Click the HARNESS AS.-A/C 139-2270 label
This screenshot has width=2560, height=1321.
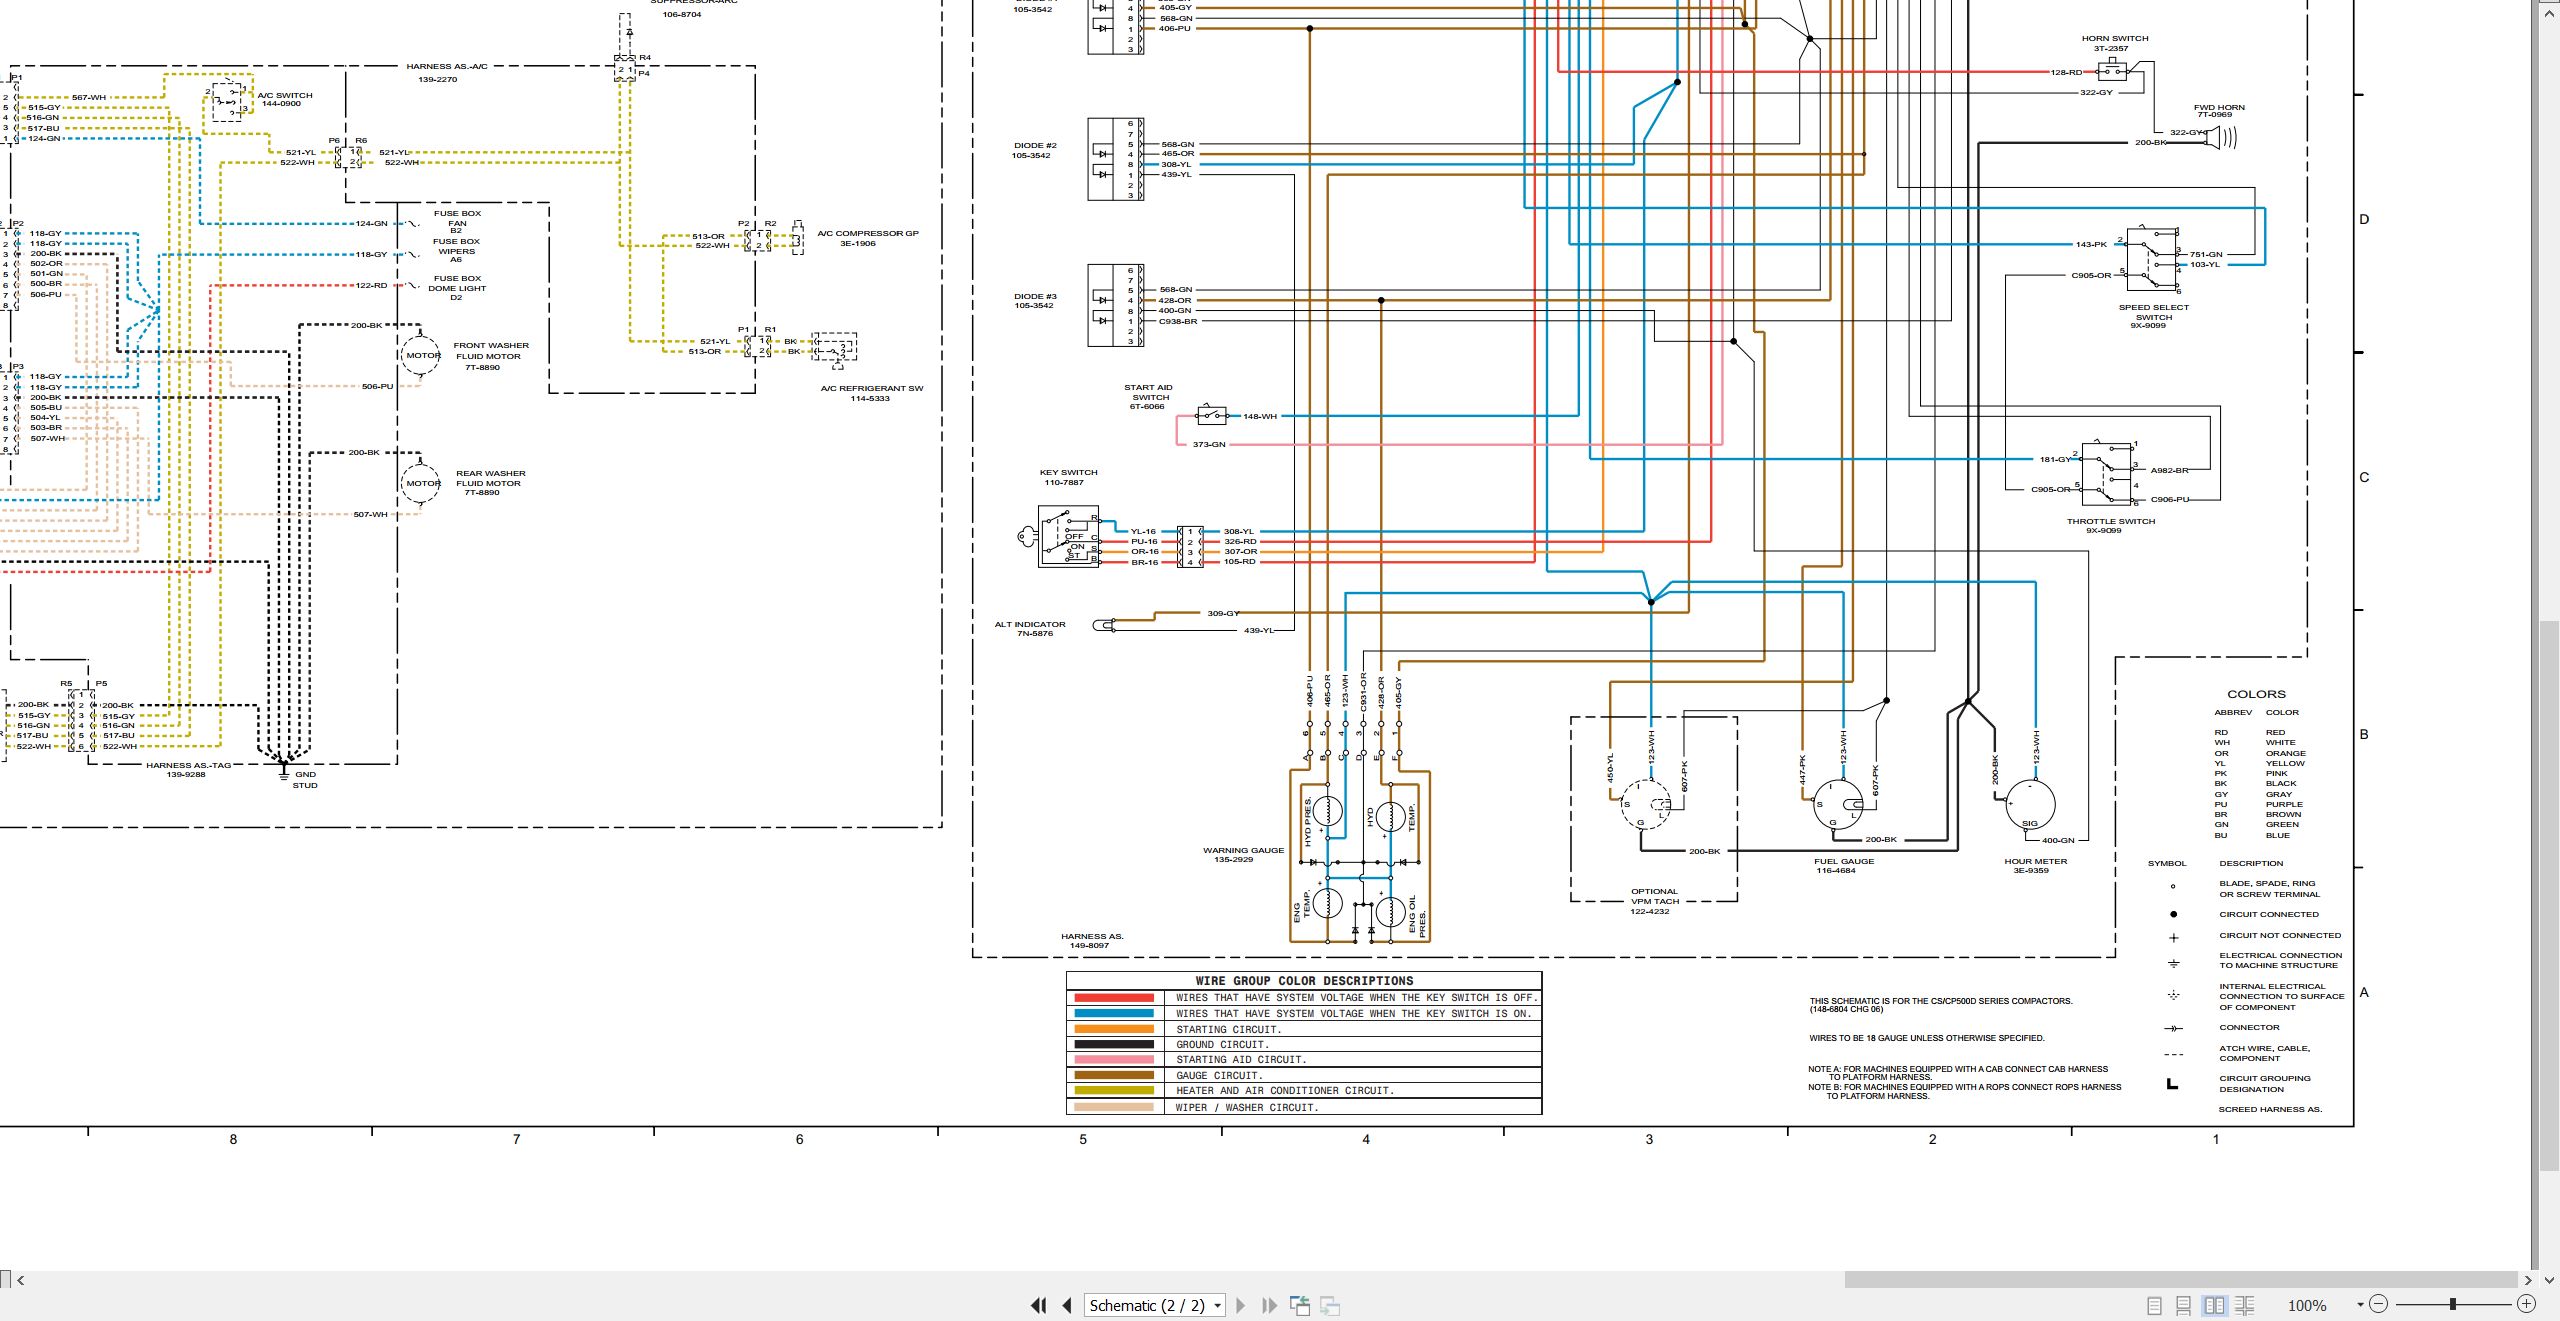[x=446, y=72]
